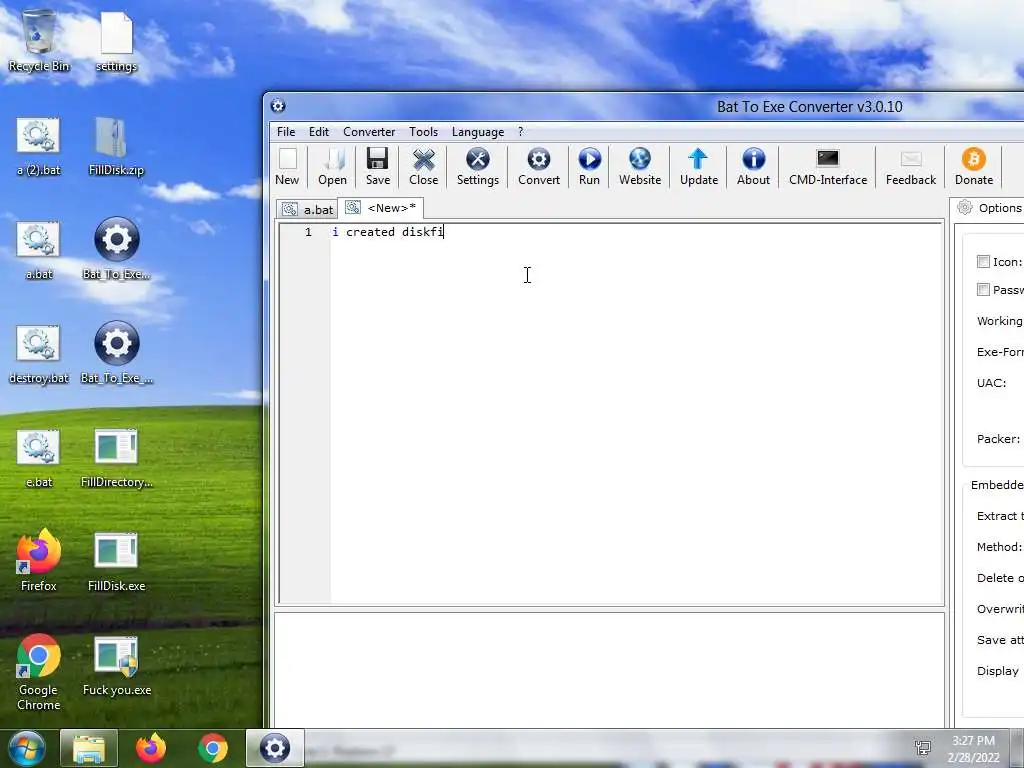Check for updates with the Update arrow icon
Image resolution: width=1024 pixels, height=768 pixels.
pos(699,167)
